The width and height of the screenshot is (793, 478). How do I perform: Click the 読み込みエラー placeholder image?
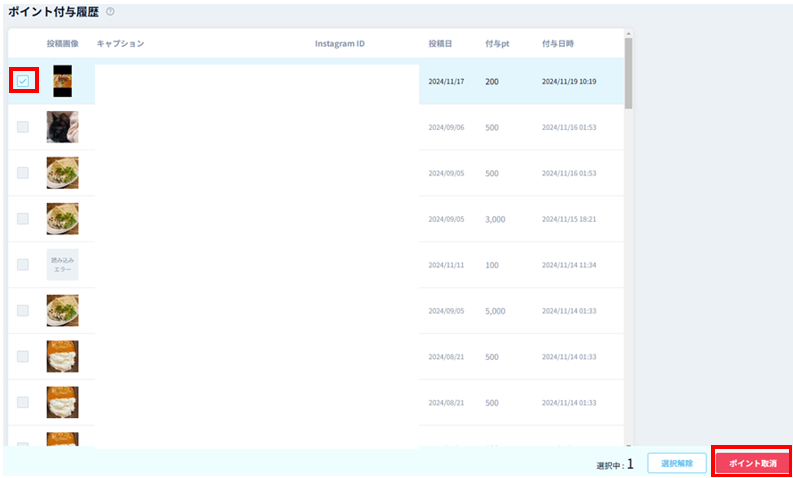pos(62,264)
